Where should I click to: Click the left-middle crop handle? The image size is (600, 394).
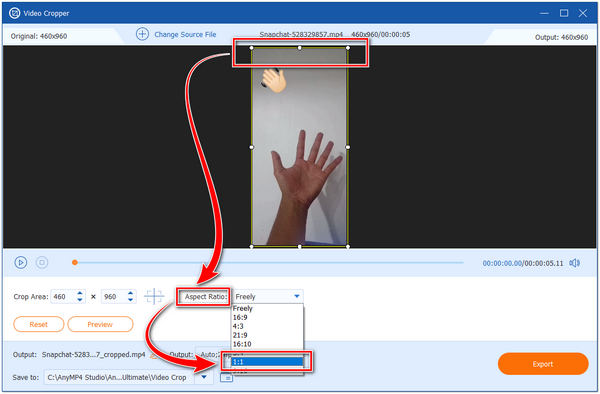[x=251, y=147]
